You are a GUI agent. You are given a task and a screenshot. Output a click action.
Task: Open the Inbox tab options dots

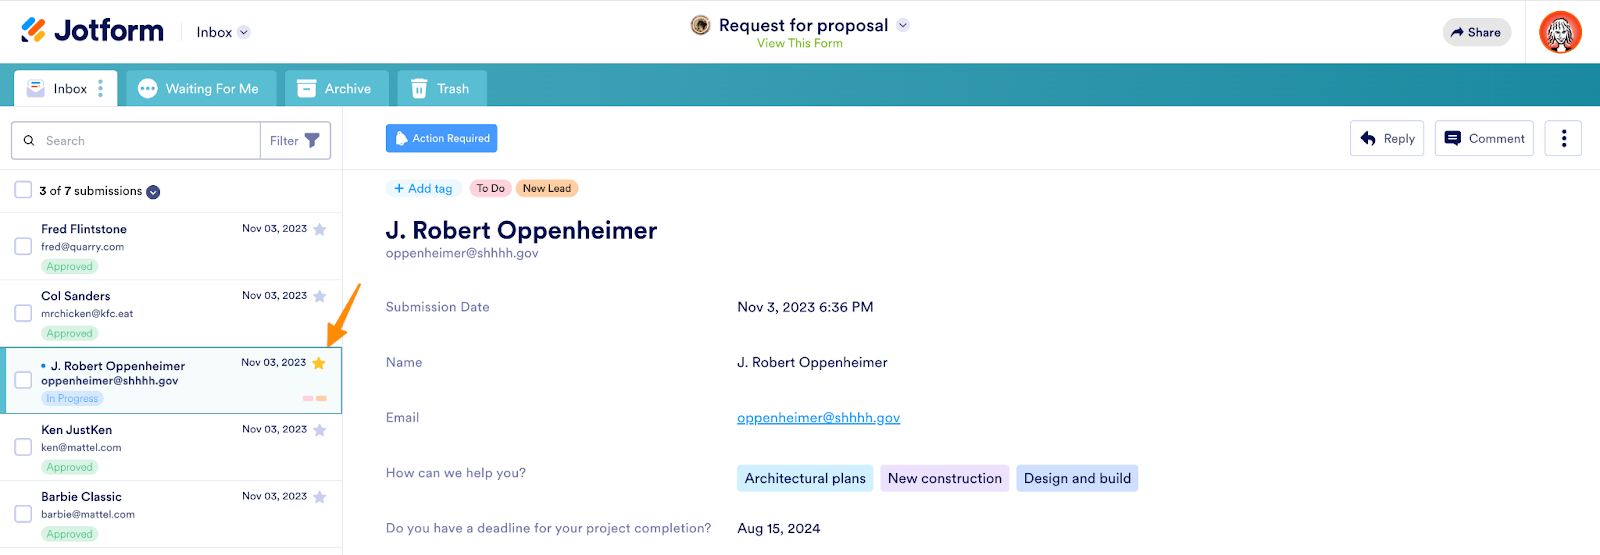tap(100, 89)
